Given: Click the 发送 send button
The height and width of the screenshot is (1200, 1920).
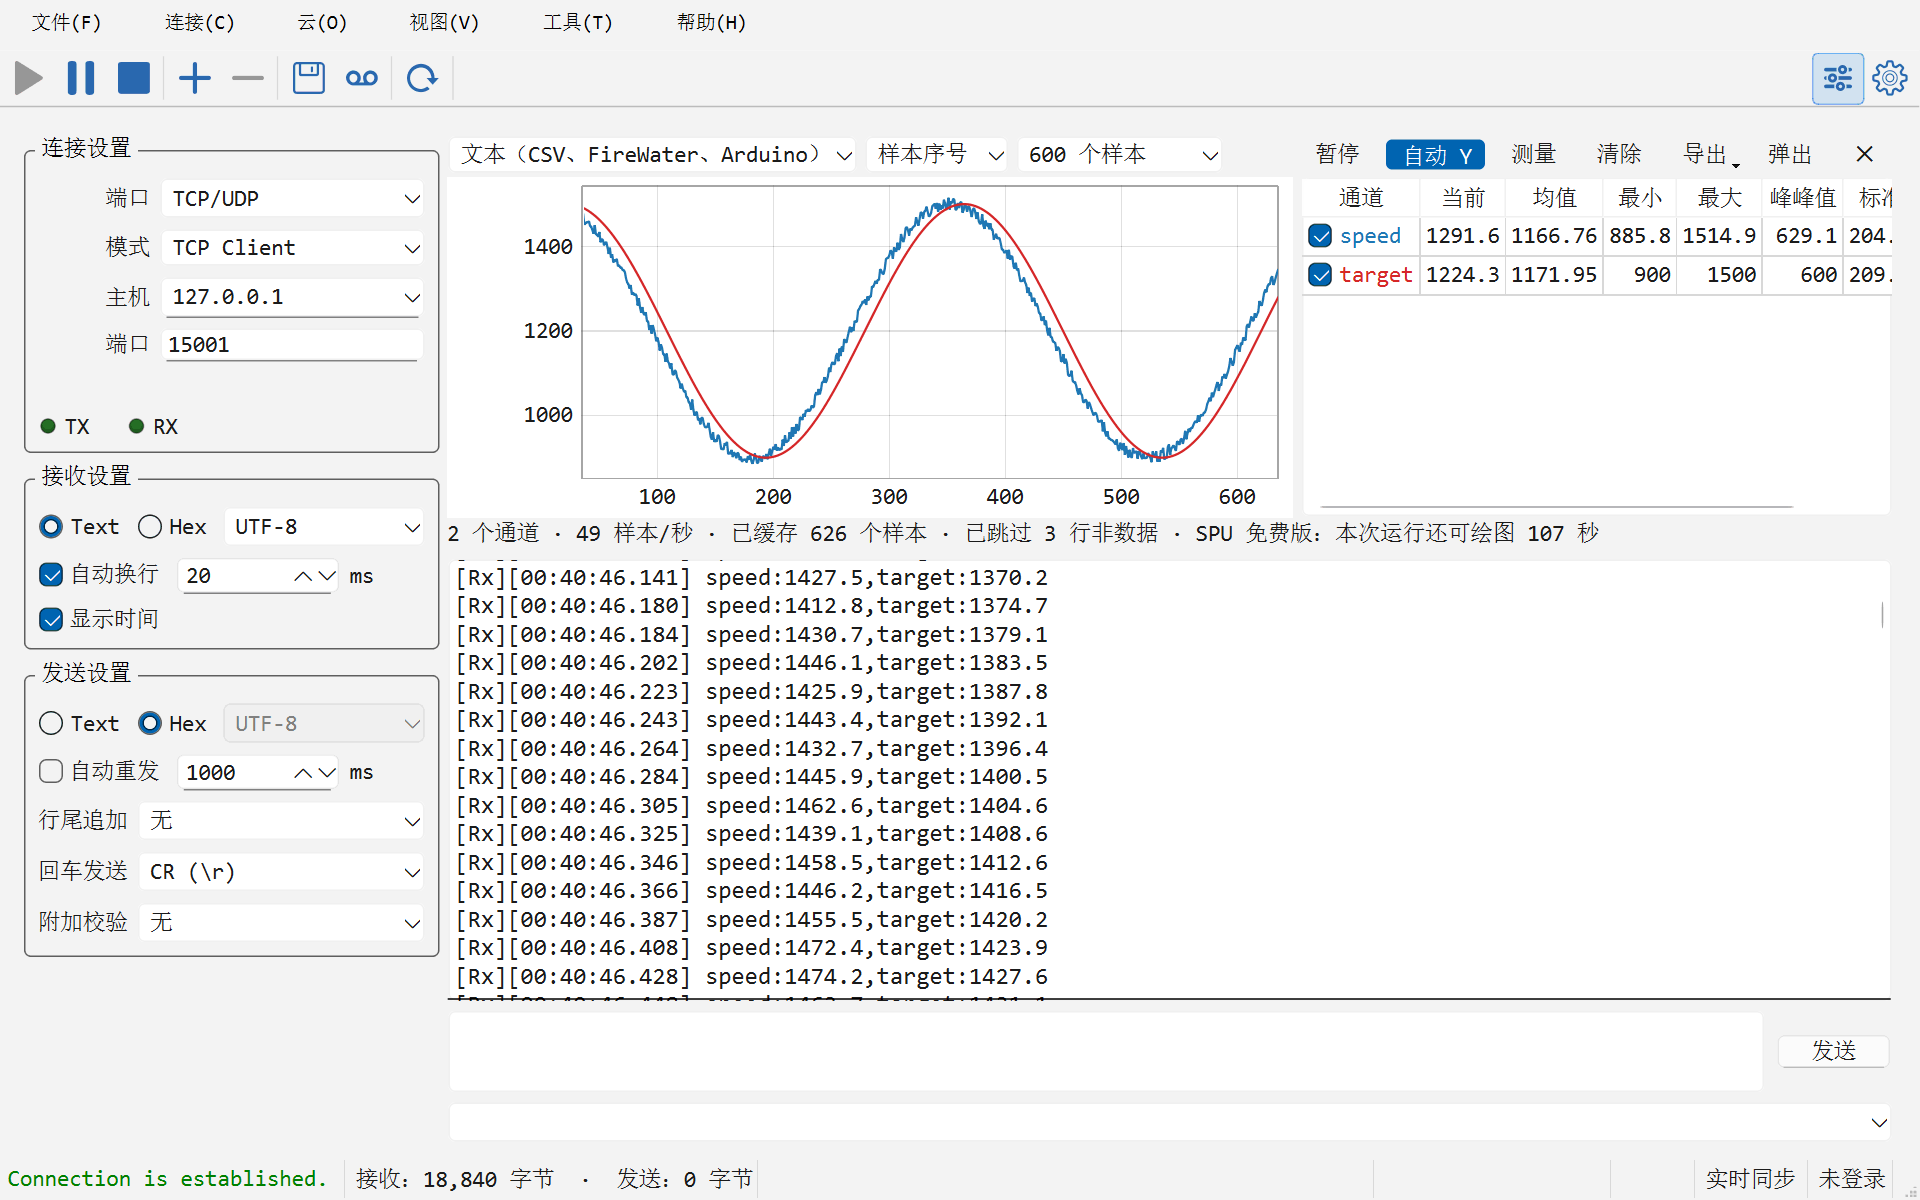Looking at the screenshot, I should point(1834,1051).
